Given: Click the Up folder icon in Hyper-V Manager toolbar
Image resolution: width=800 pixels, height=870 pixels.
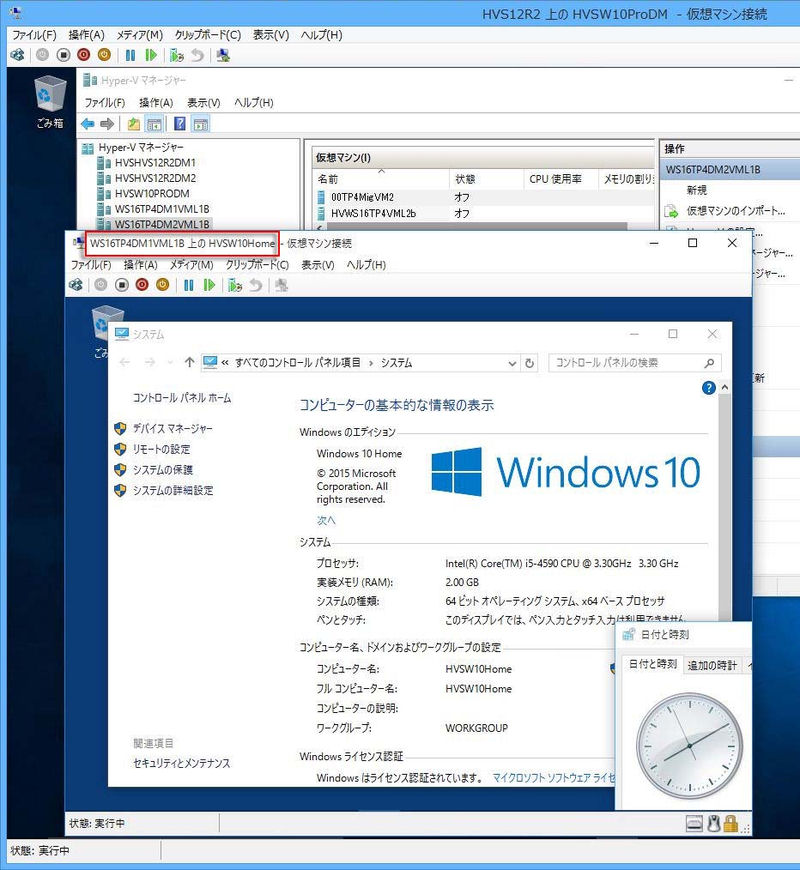Looking at the screenshot, I should click(x=133, y=124).
